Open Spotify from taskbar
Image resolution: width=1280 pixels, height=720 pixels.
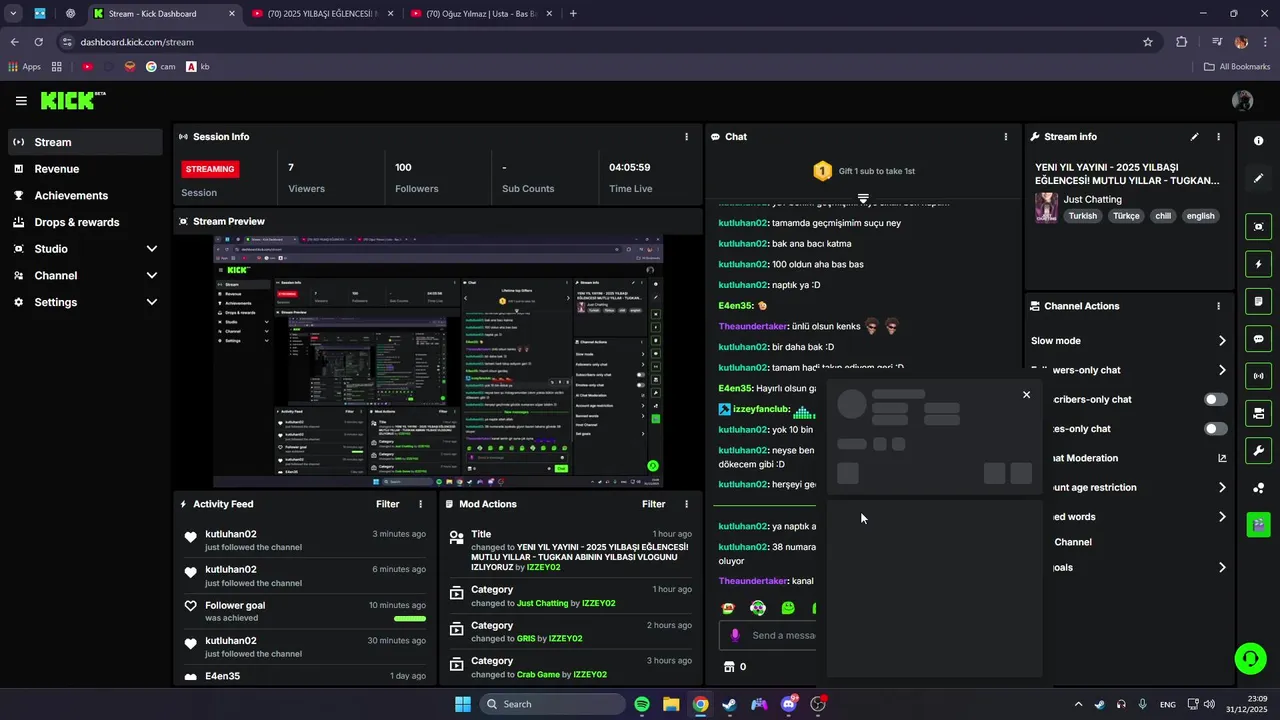642,704
